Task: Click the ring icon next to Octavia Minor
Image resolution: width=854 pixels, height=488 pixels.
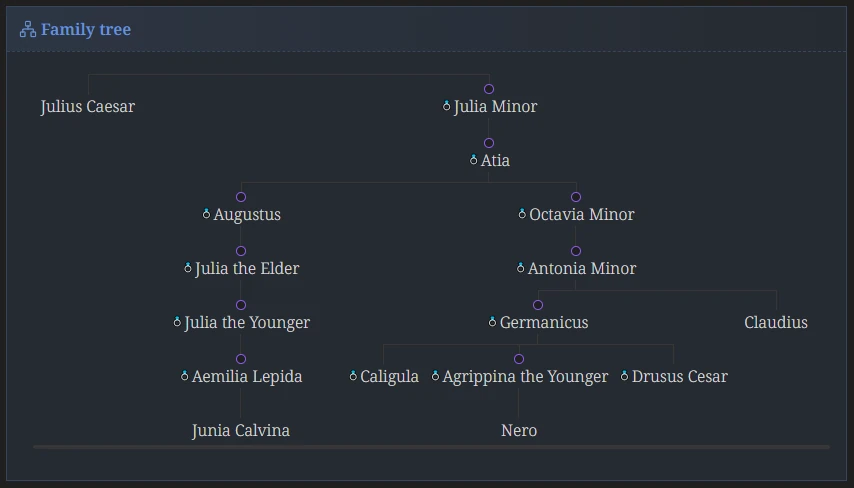Action: (x=522, y=214)
